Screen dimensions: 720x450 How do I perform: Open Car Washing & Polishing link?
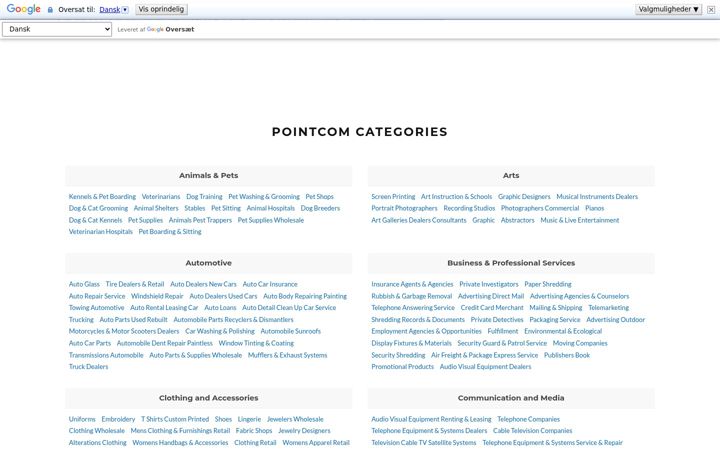point(220,331)
